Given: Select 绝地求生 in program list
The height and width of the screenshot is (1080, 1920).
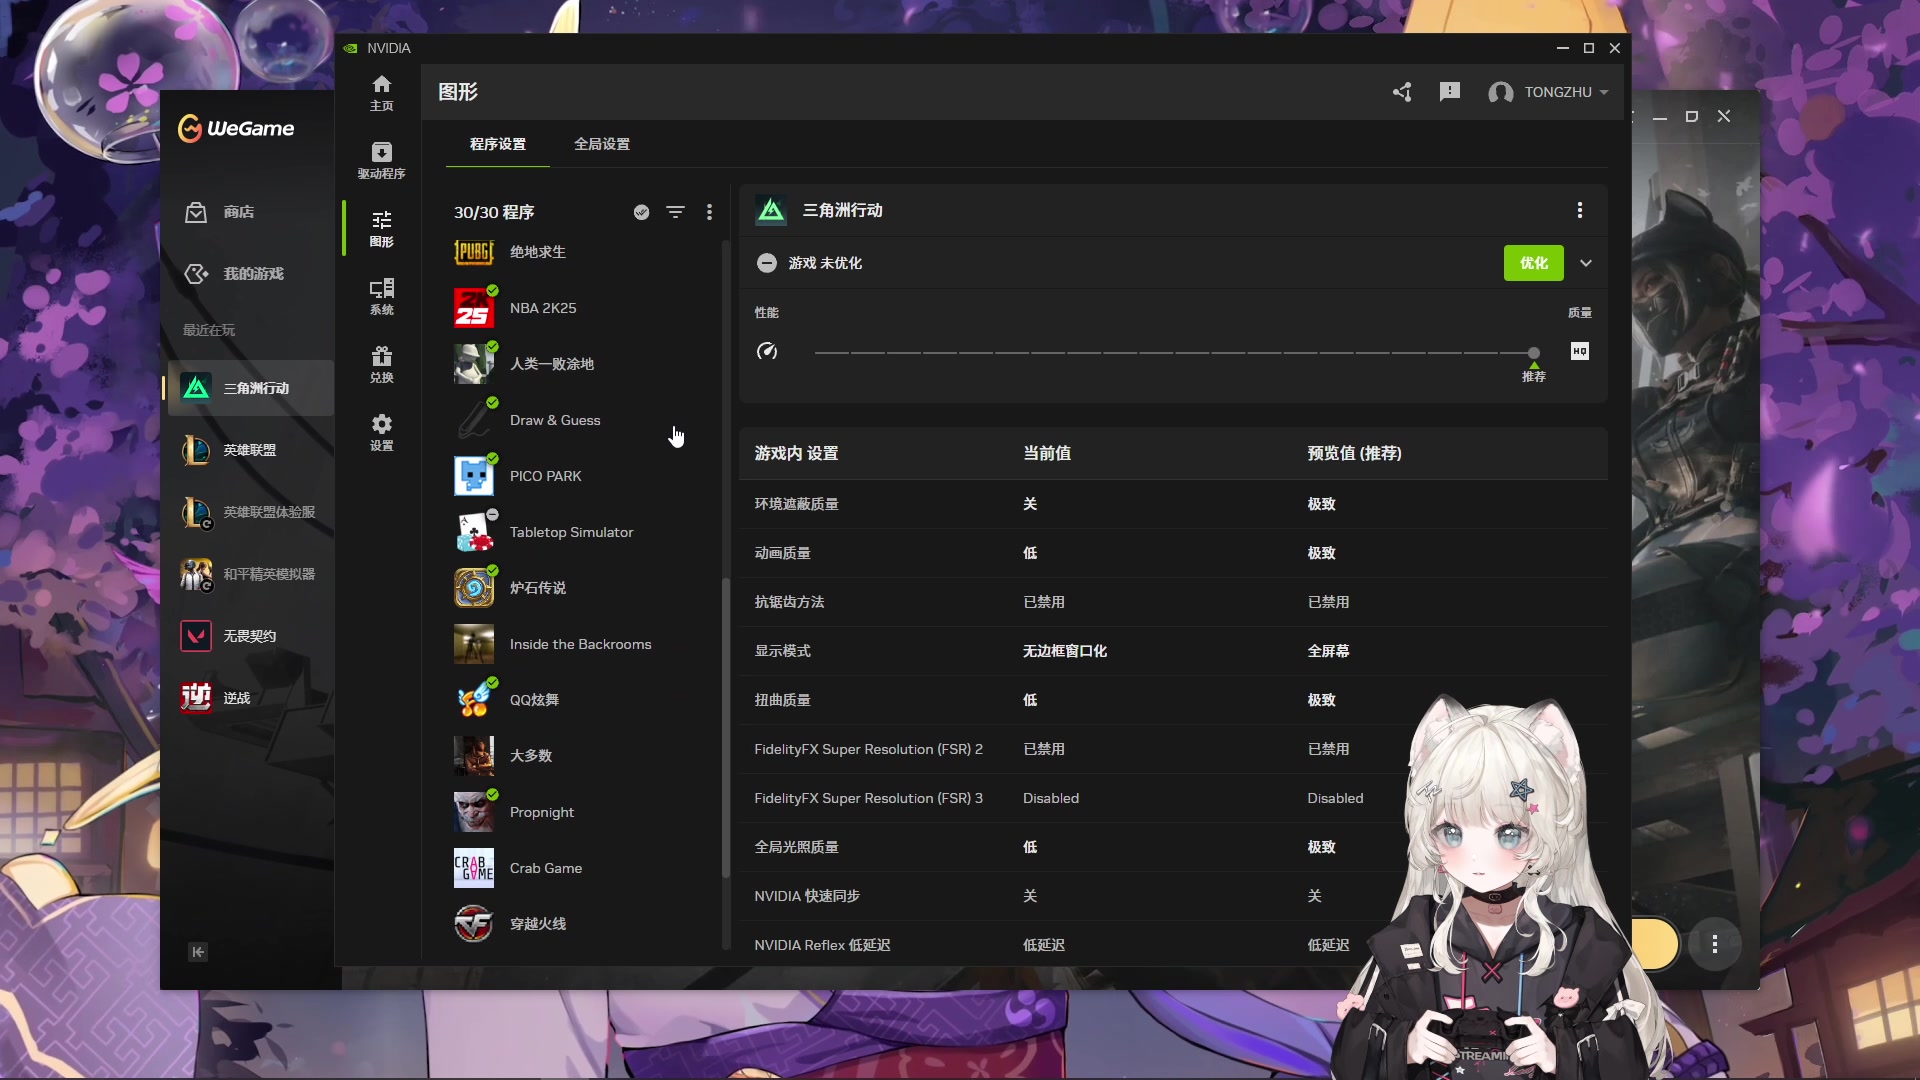Looking at the screenshot, I should click(x=583, y=252).
